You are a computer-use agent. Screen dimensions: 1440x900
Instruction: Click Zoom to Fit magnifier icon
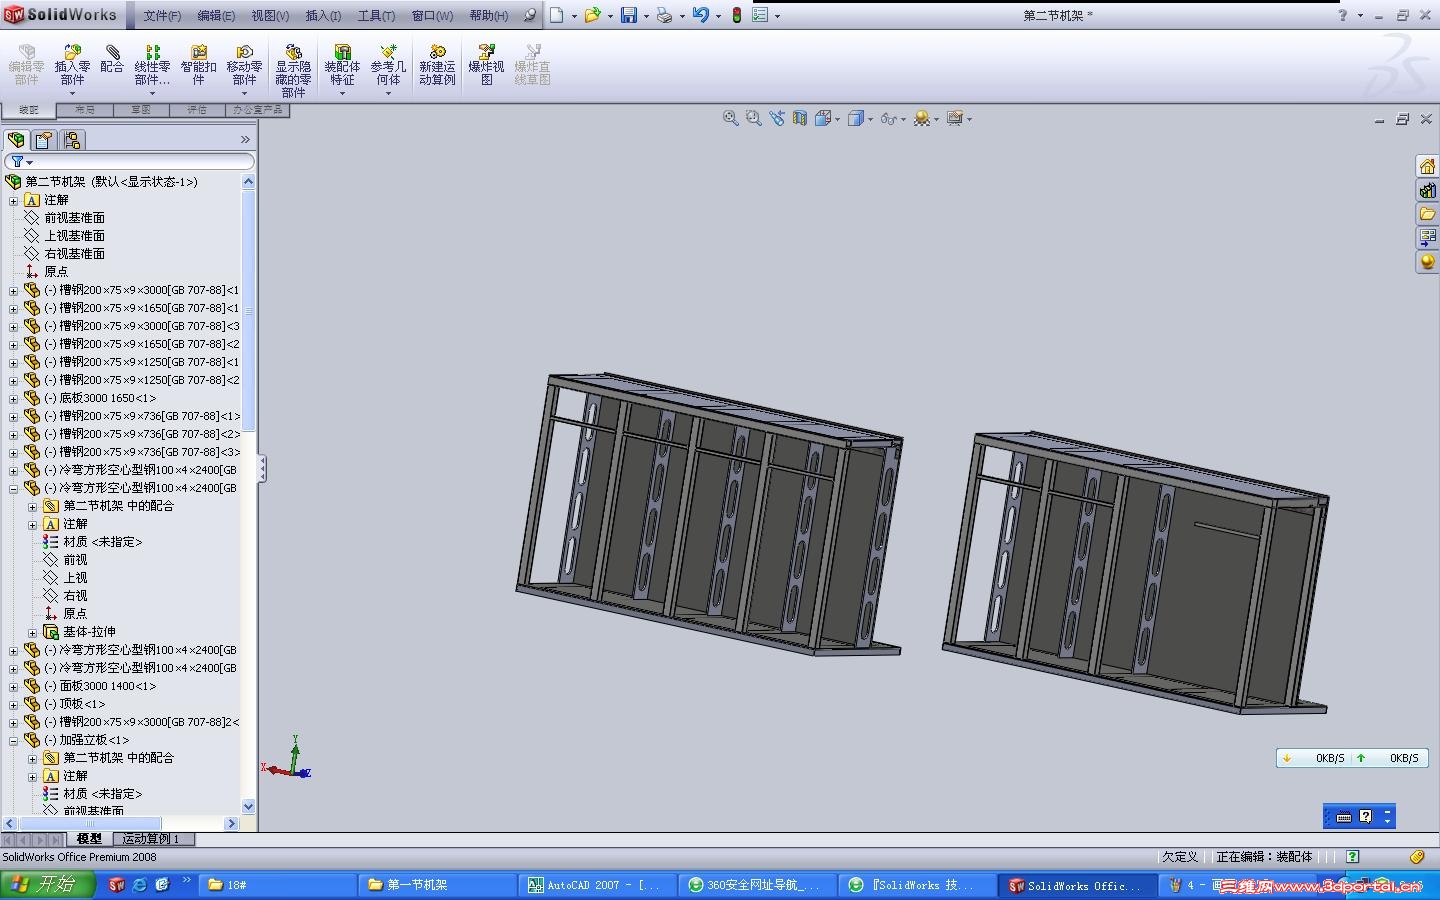tap(731, 118)
